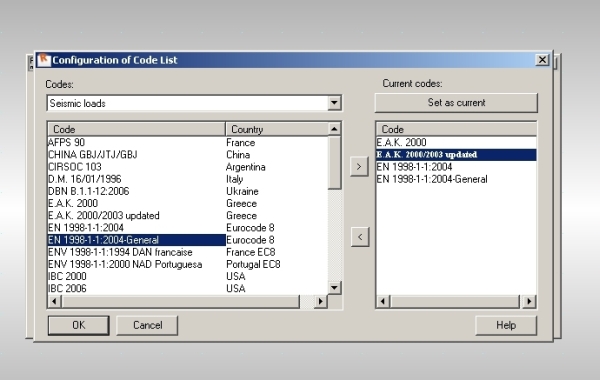Image resolution: width=600 pixels, height=380 pixels.
Task: Click the Code header in Current codes list
Action: tap(456, 129)
